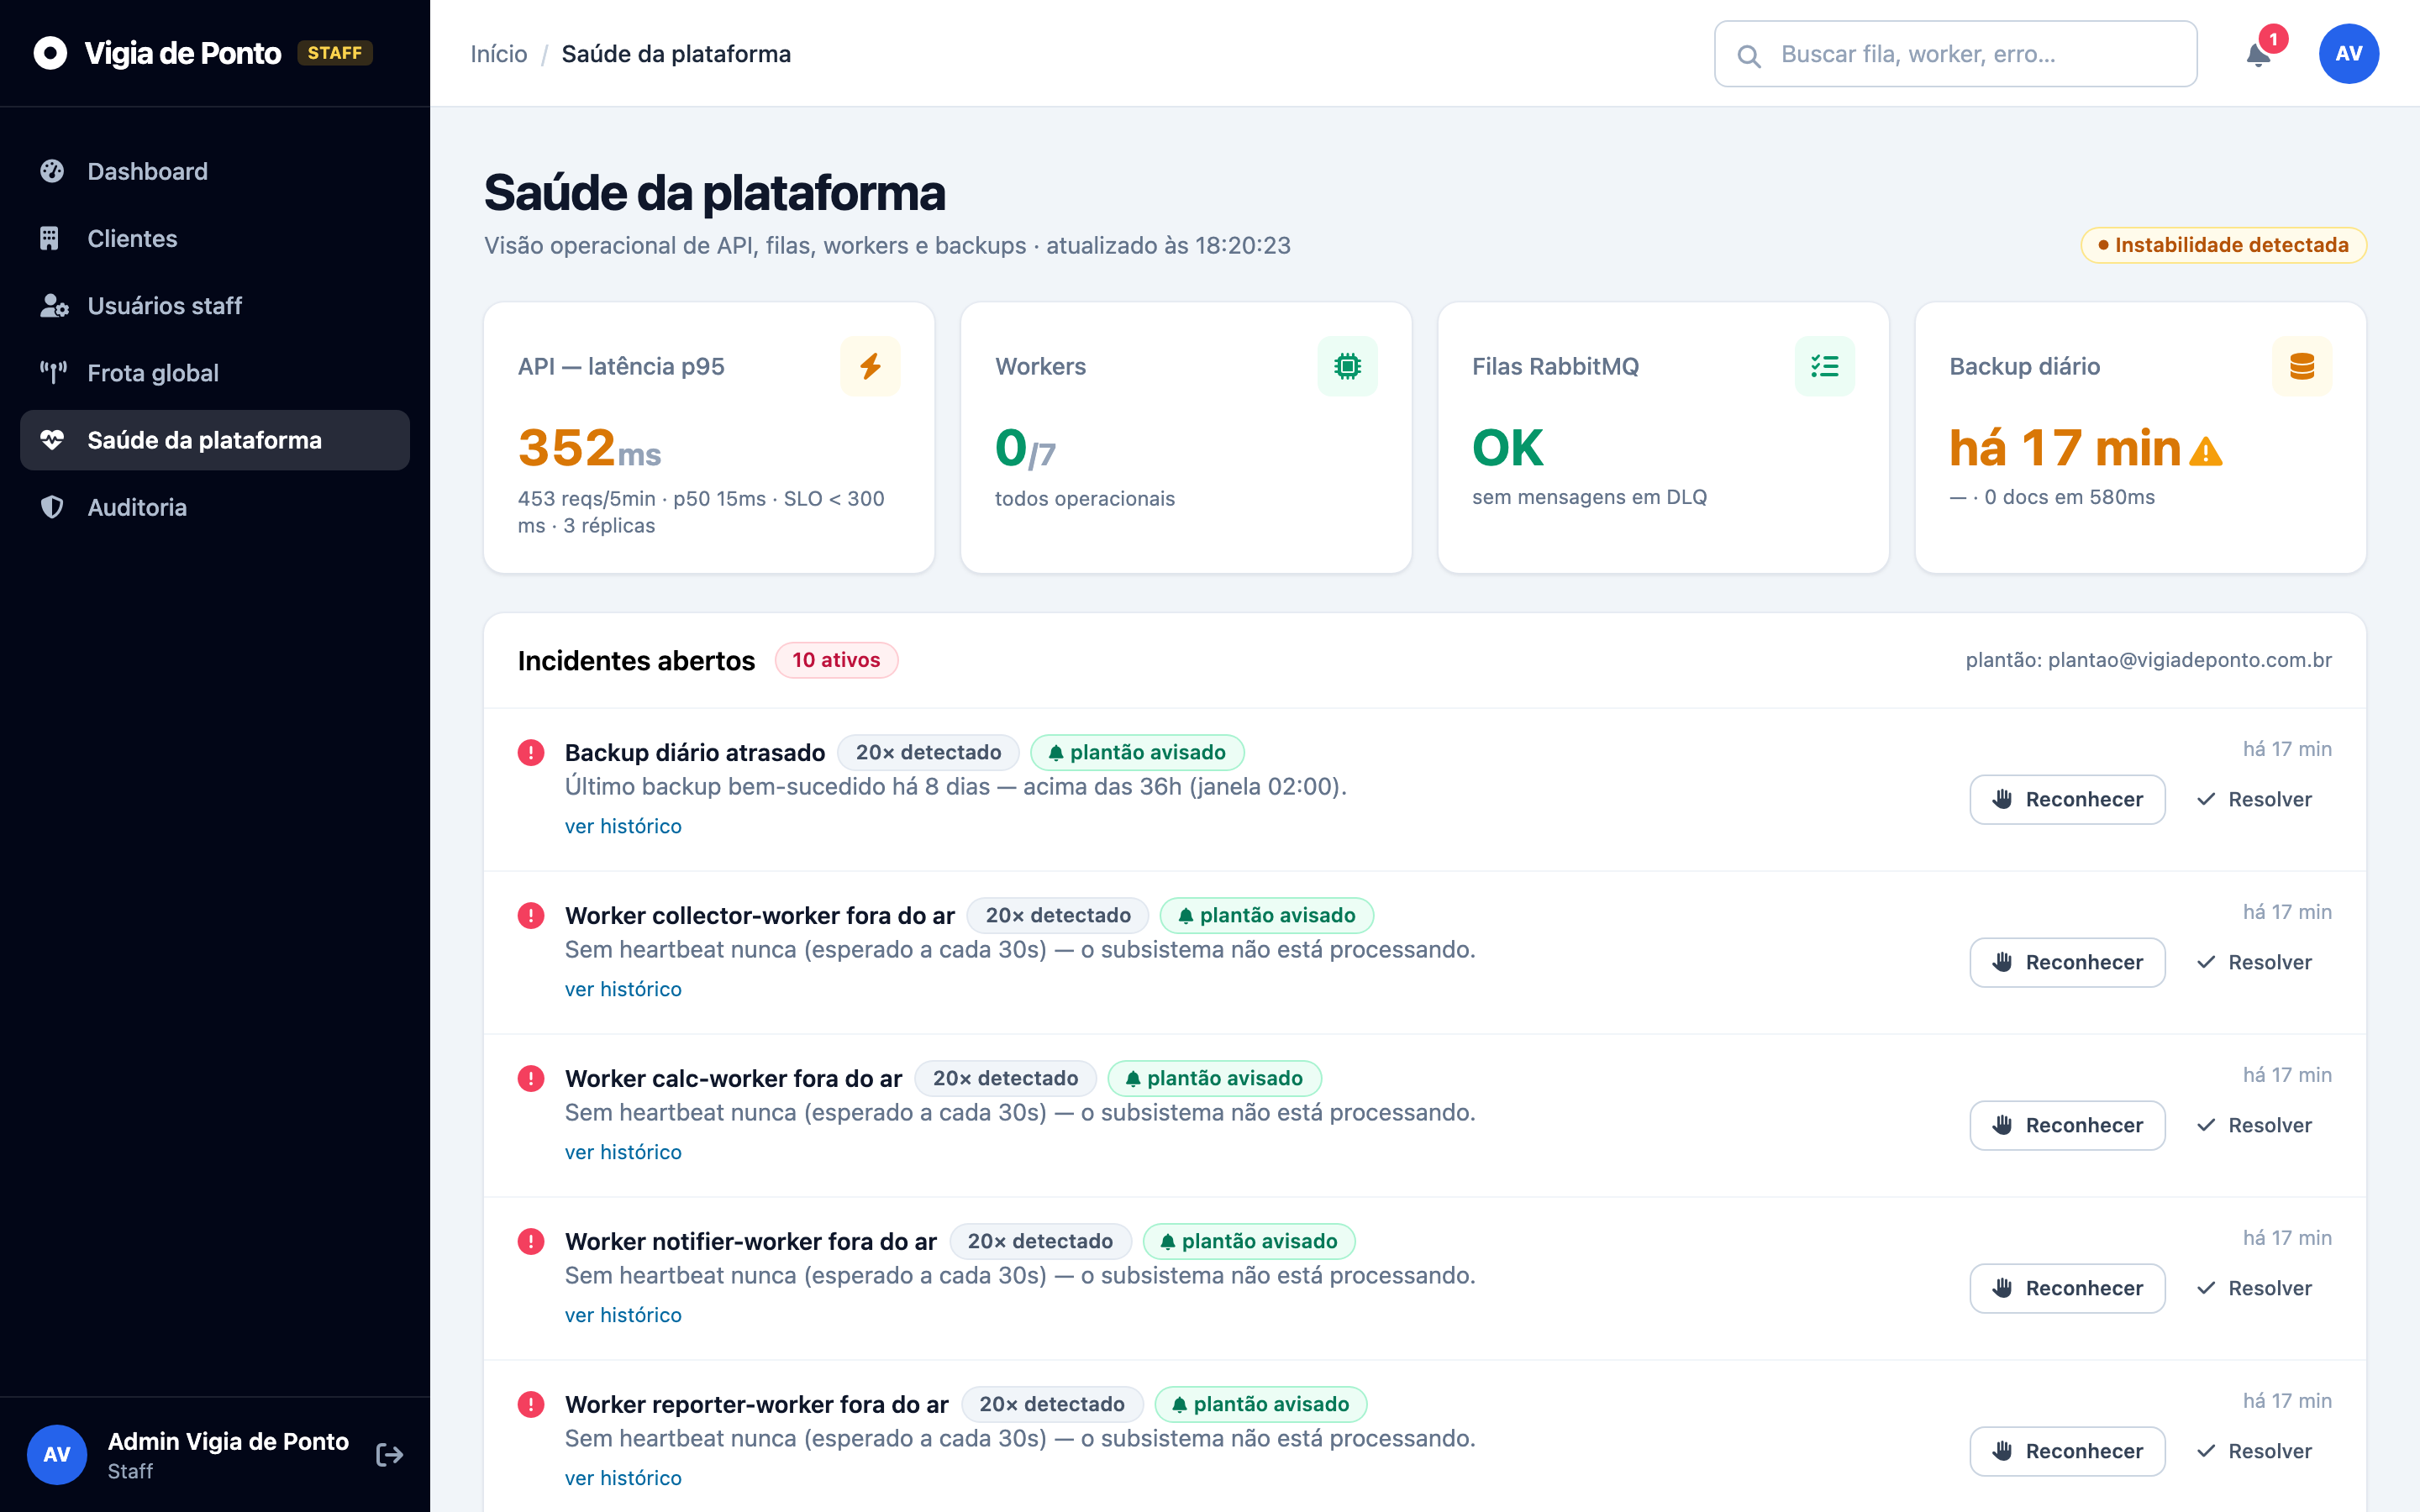
Task: Click the AV avatar in the top bar
Action: [2348, 54]
